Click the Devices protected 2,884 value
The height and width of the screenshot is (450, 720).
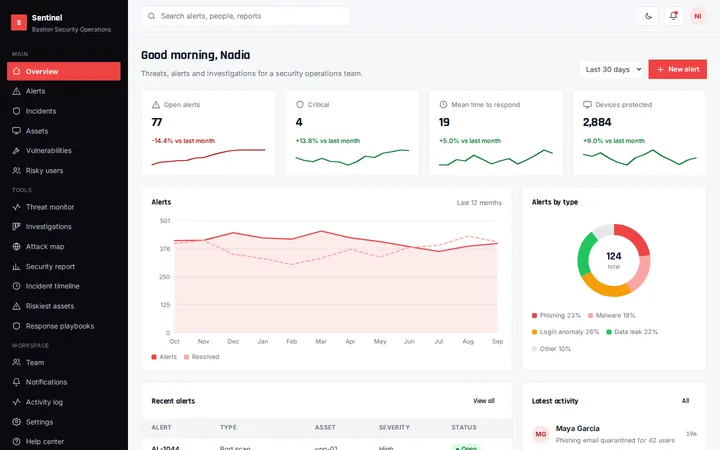pyautogui.click(x=597, y=122)
